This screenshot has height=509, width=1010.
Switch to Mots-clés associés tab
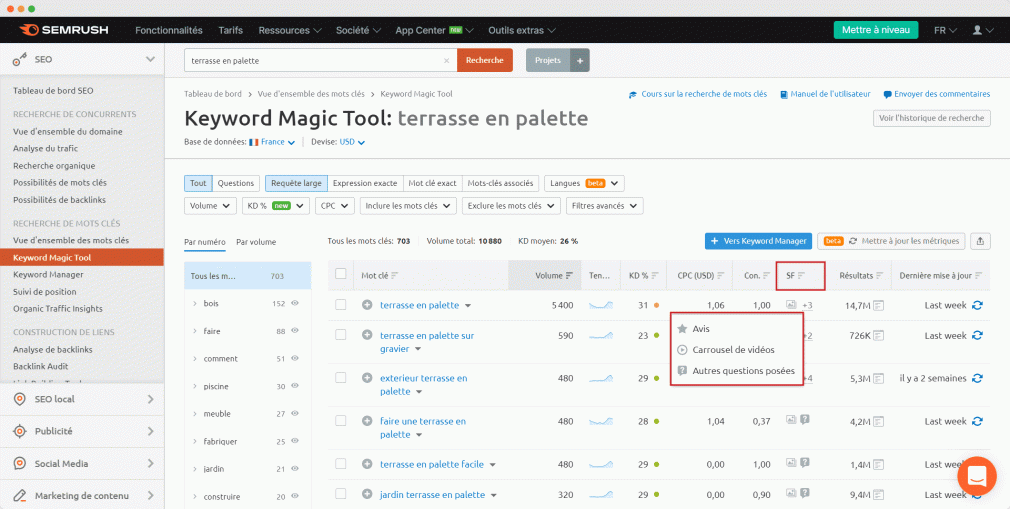pos(500,183)
